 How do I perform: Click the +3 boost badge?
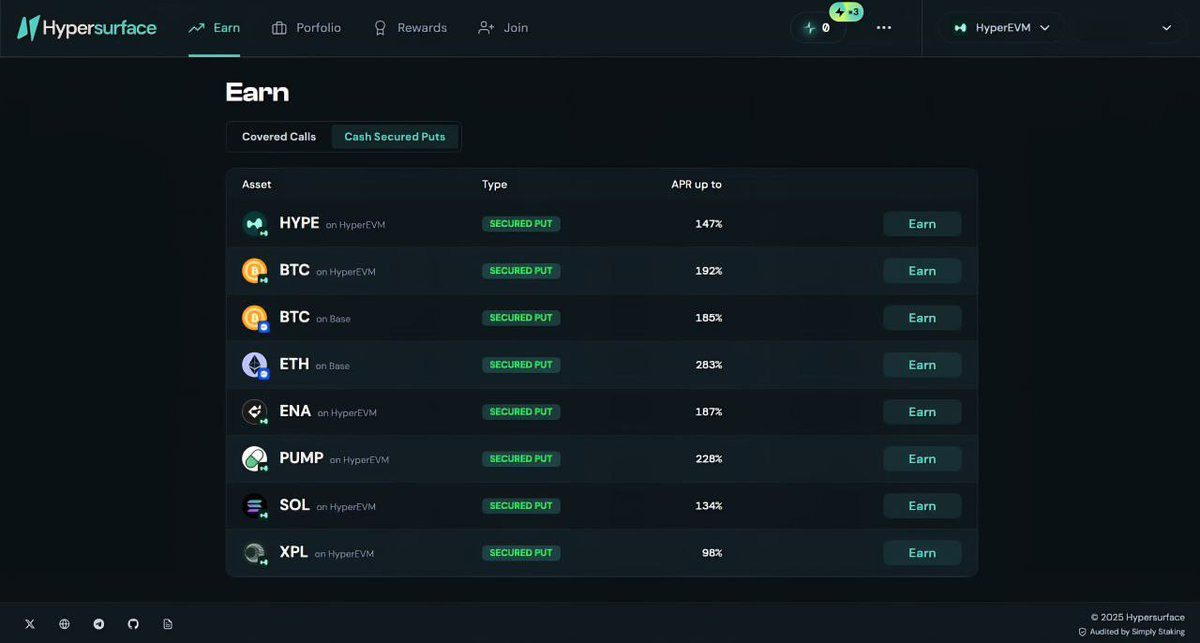(x=847, y=12)
